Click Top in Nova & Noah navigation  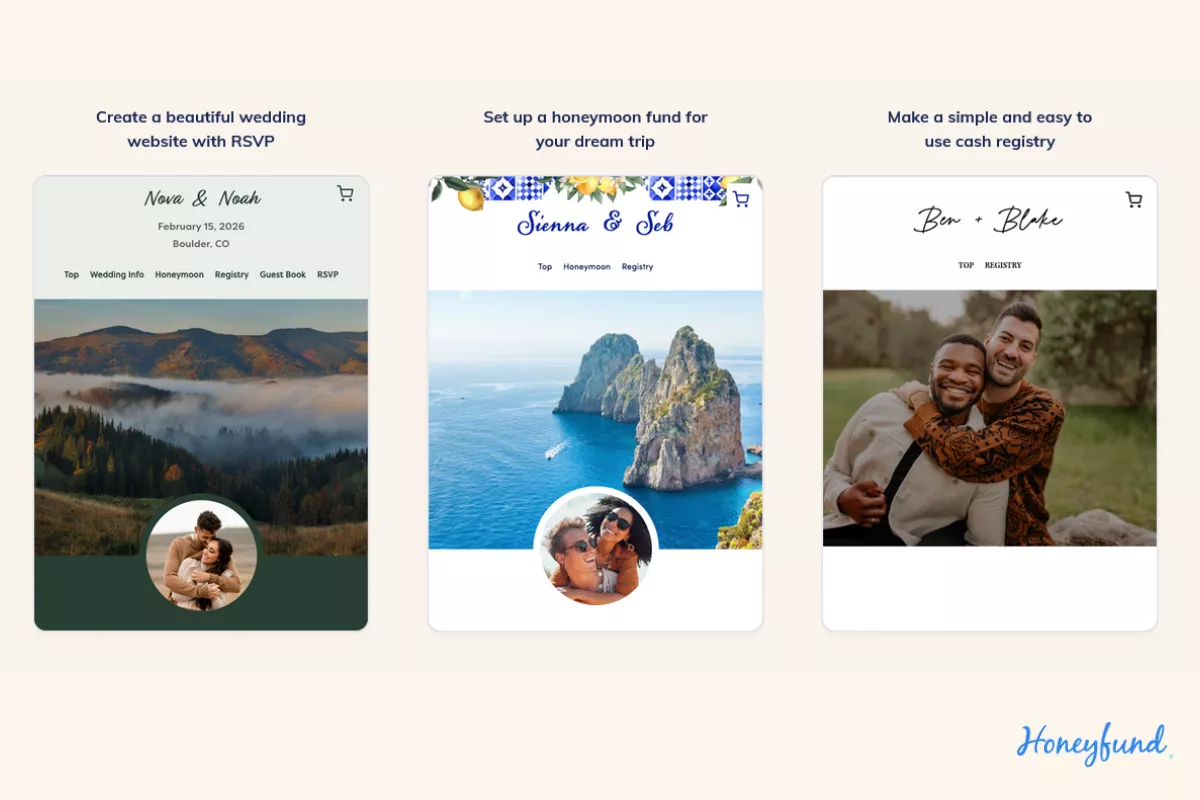(x=71, y=275)
